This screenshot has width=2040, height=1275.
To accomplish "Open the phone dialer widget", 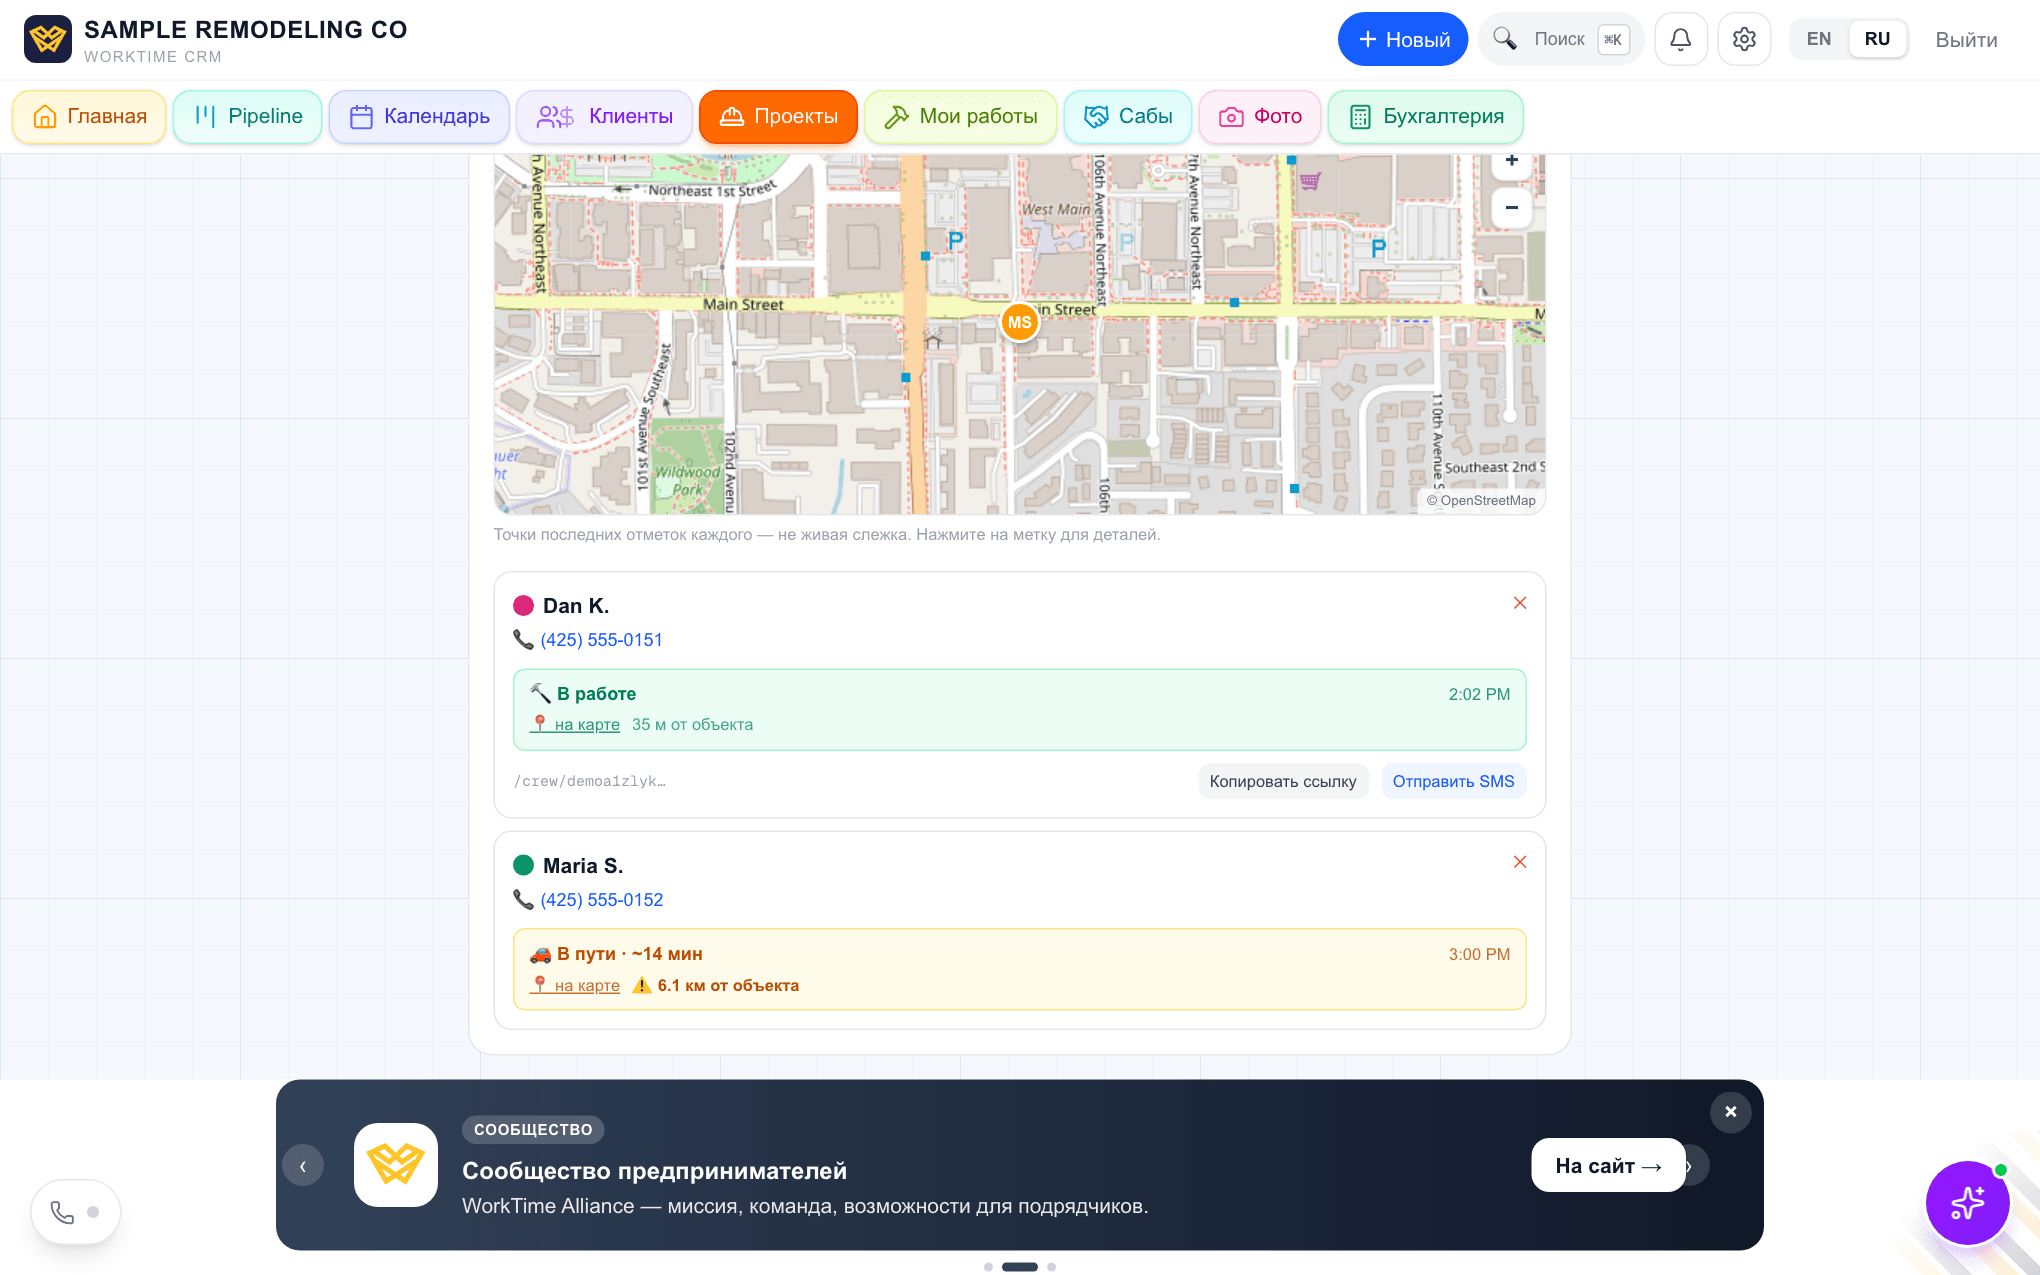I will (x=76, y=1212).
